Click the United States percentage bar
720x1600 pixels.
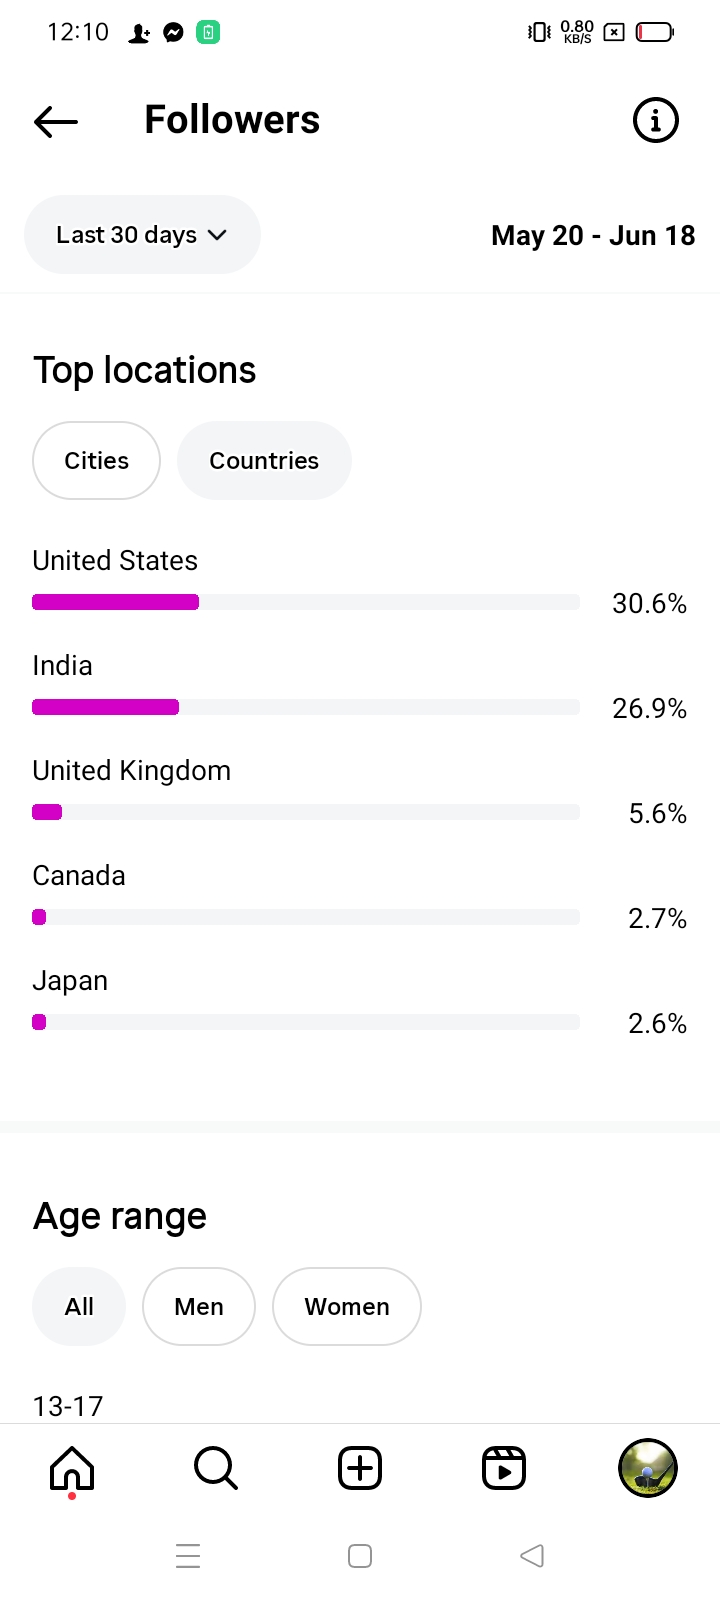click(306, 602)
